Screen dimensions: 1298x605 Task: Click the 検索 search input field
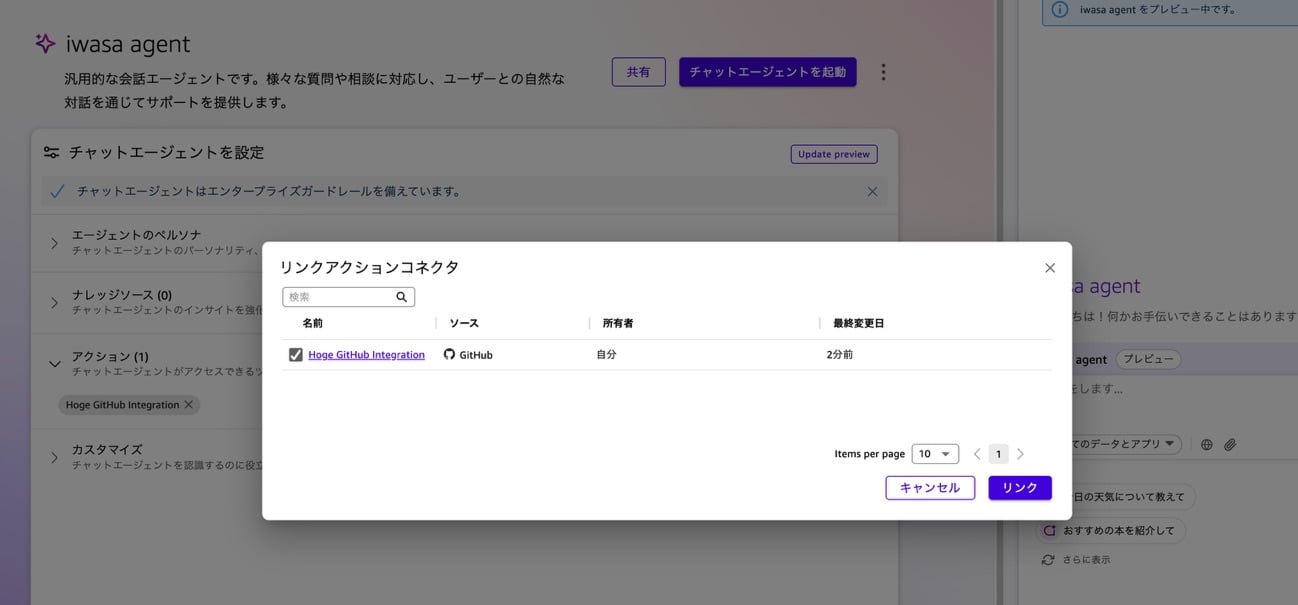339,297
